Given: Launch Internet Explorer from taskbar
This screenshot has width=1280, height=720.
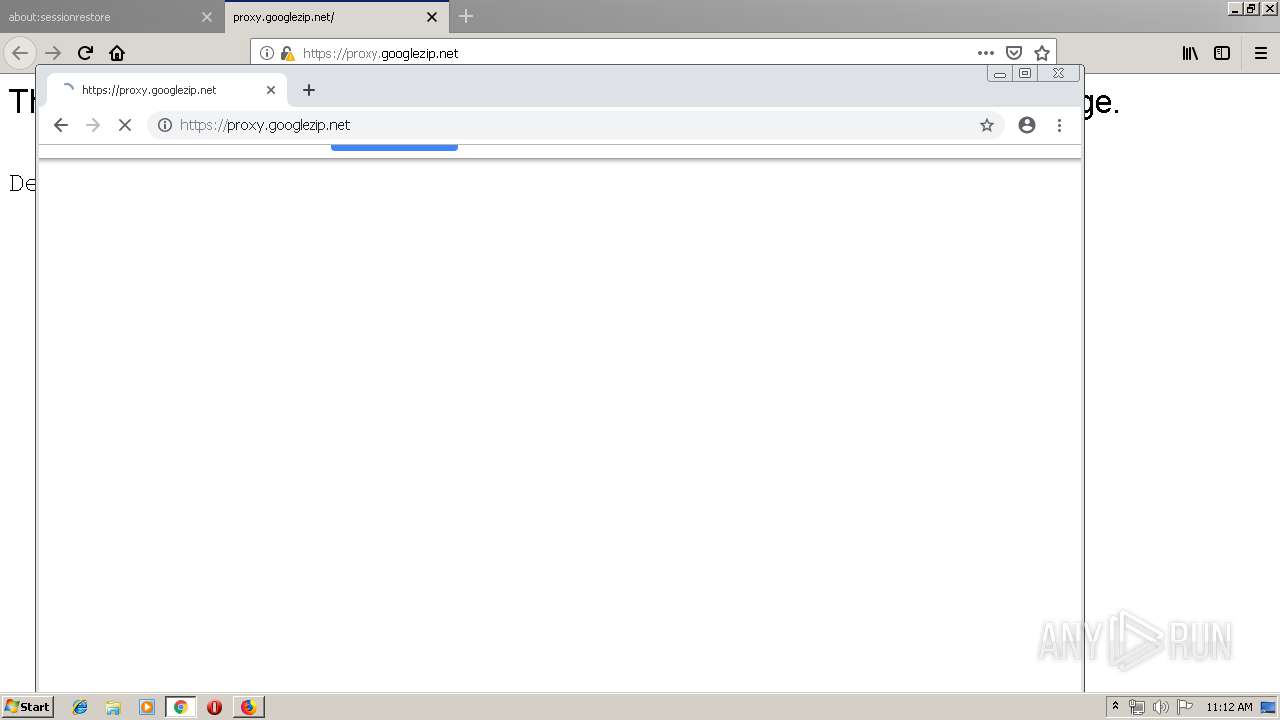Looking at the screenshot, I should (80, 707).
